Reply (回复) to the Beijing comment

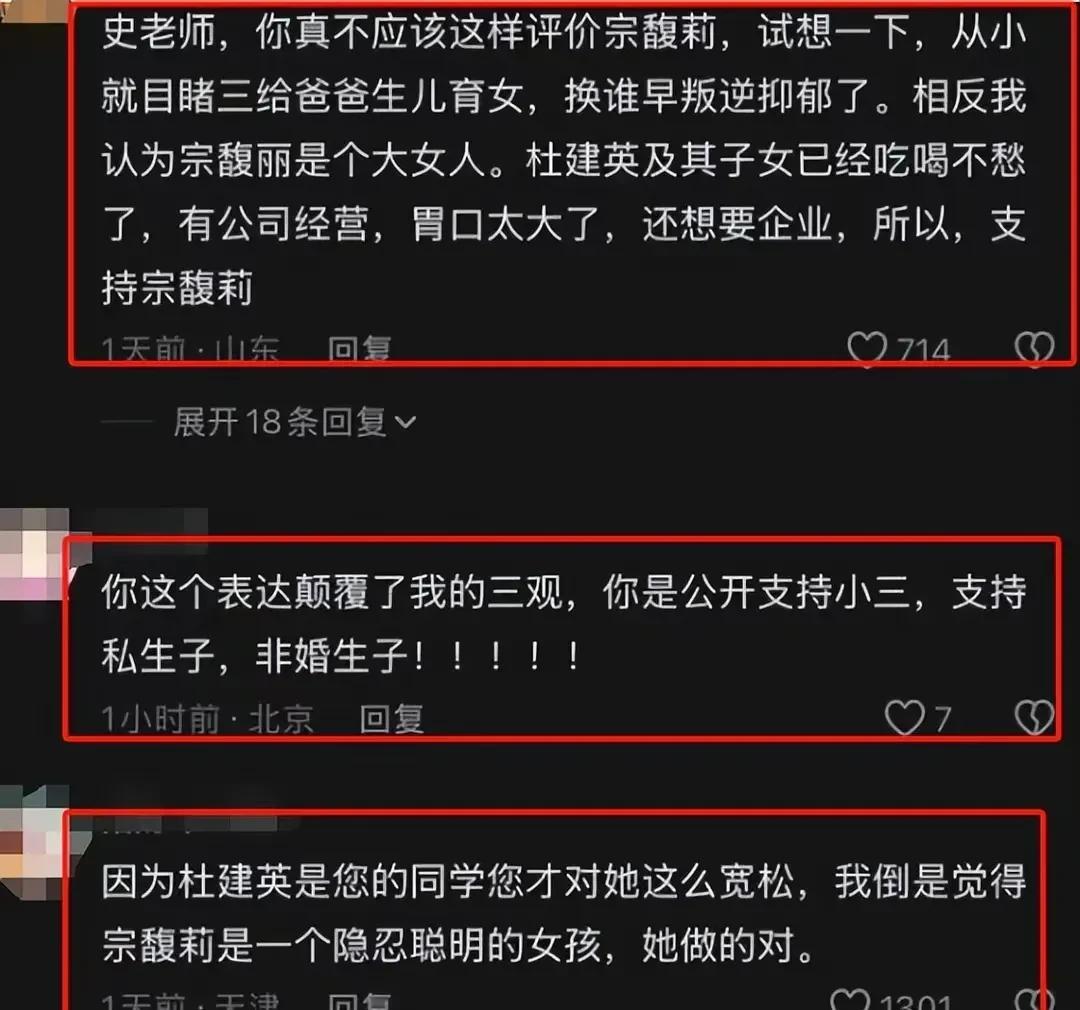coord(391,719)
